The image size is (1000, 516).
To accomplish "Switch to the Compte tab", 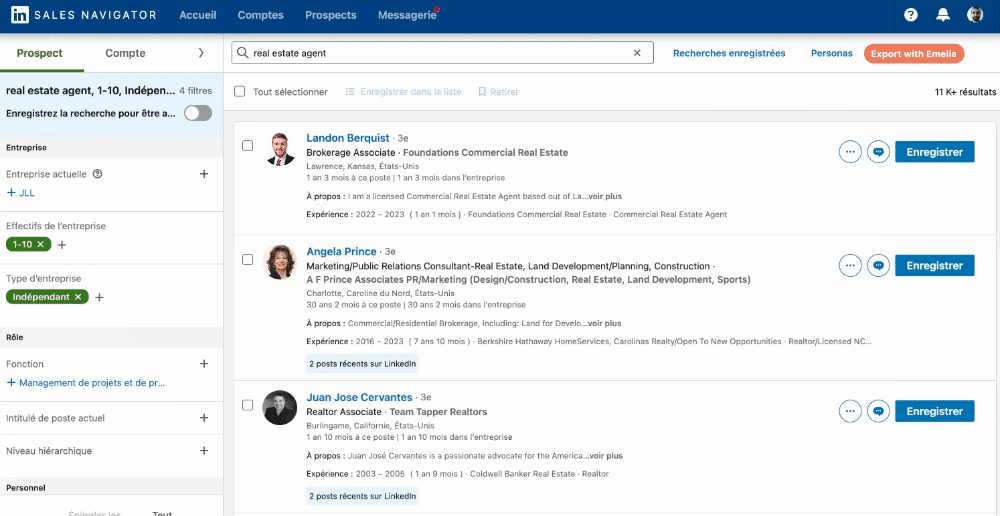I will point(125,53).
